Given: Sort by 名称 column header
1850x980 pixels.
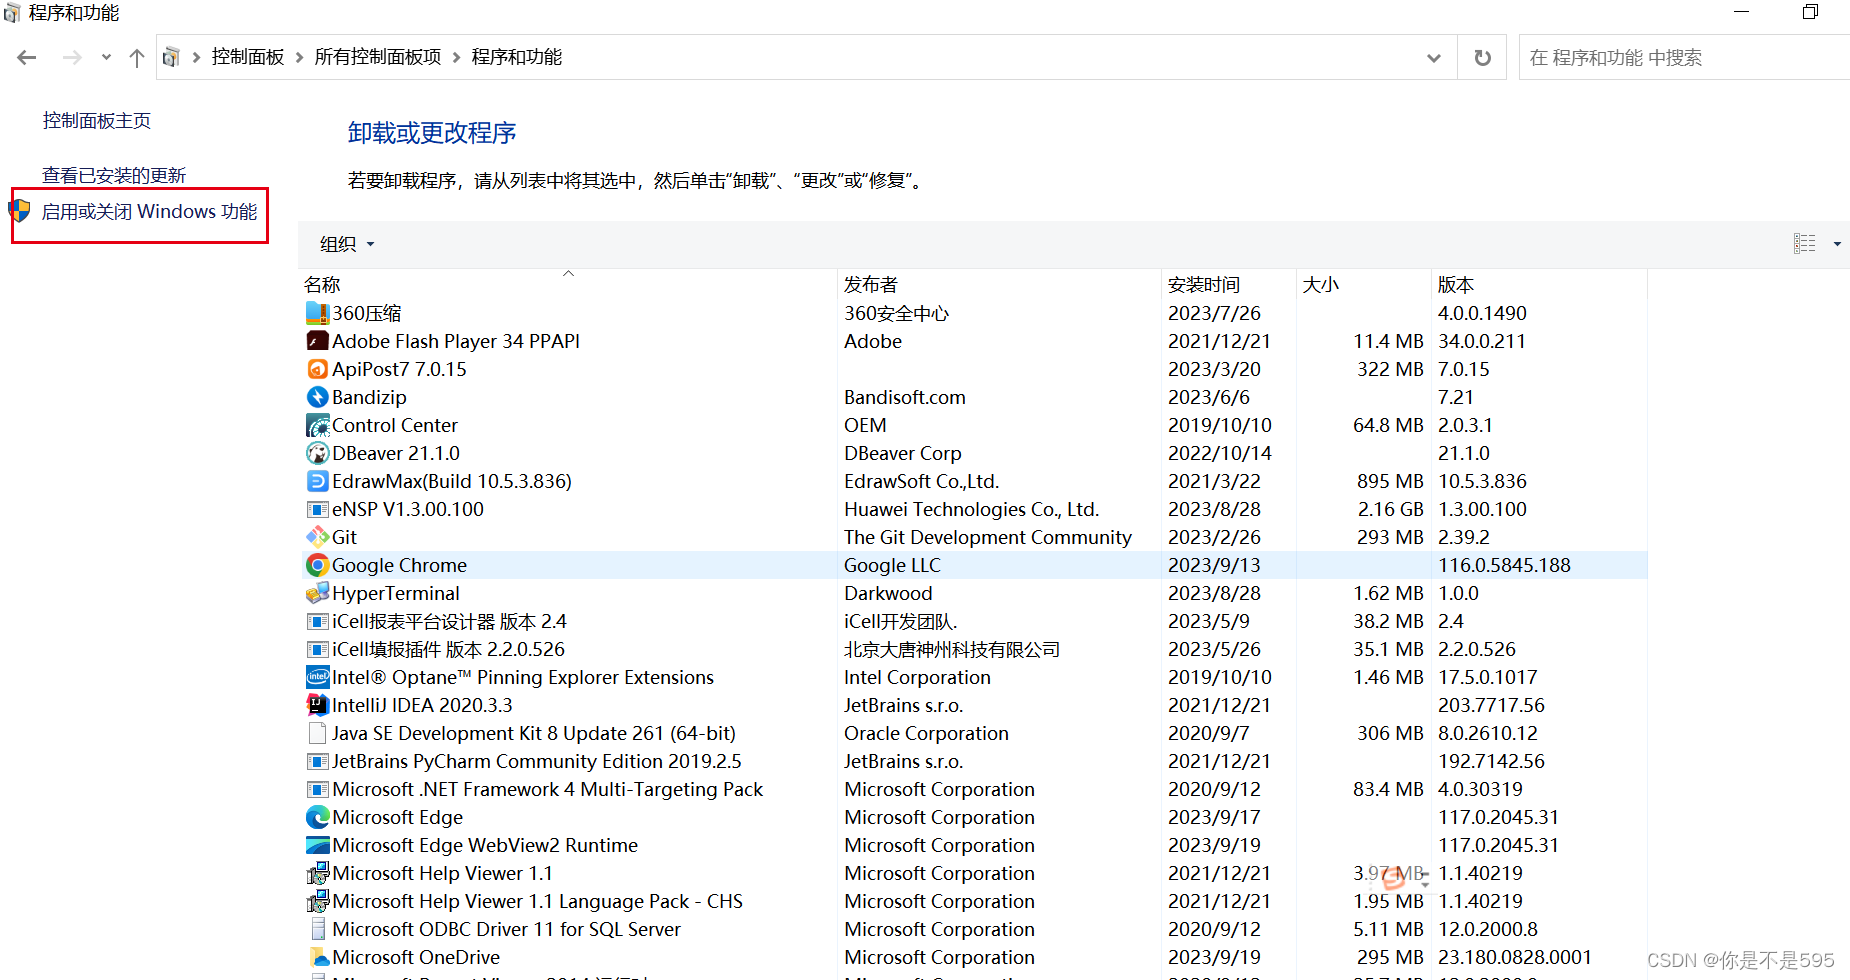Looking at the screenshot, I should pos(568,284).
